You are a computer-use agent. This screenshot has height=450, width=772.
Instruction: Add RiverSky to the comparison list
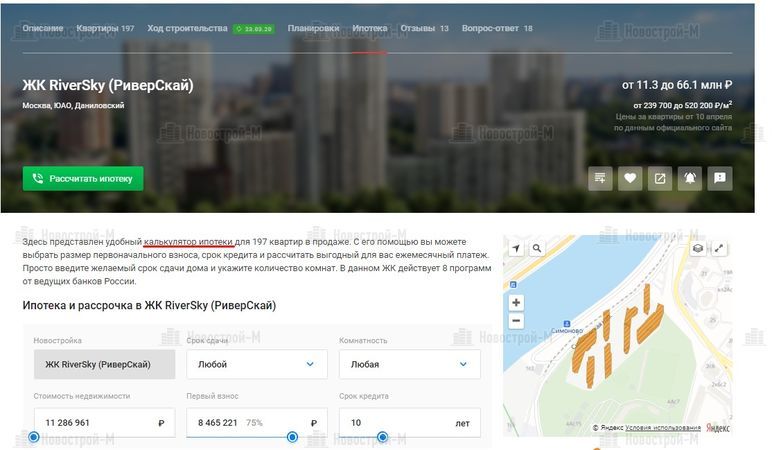point(600,178)
